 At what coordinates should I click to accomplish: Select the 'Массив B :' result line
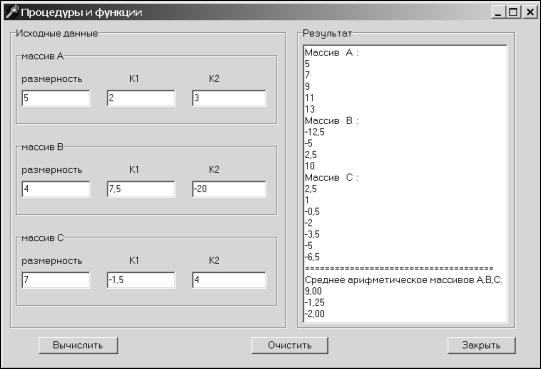click(x=332, y=121)
